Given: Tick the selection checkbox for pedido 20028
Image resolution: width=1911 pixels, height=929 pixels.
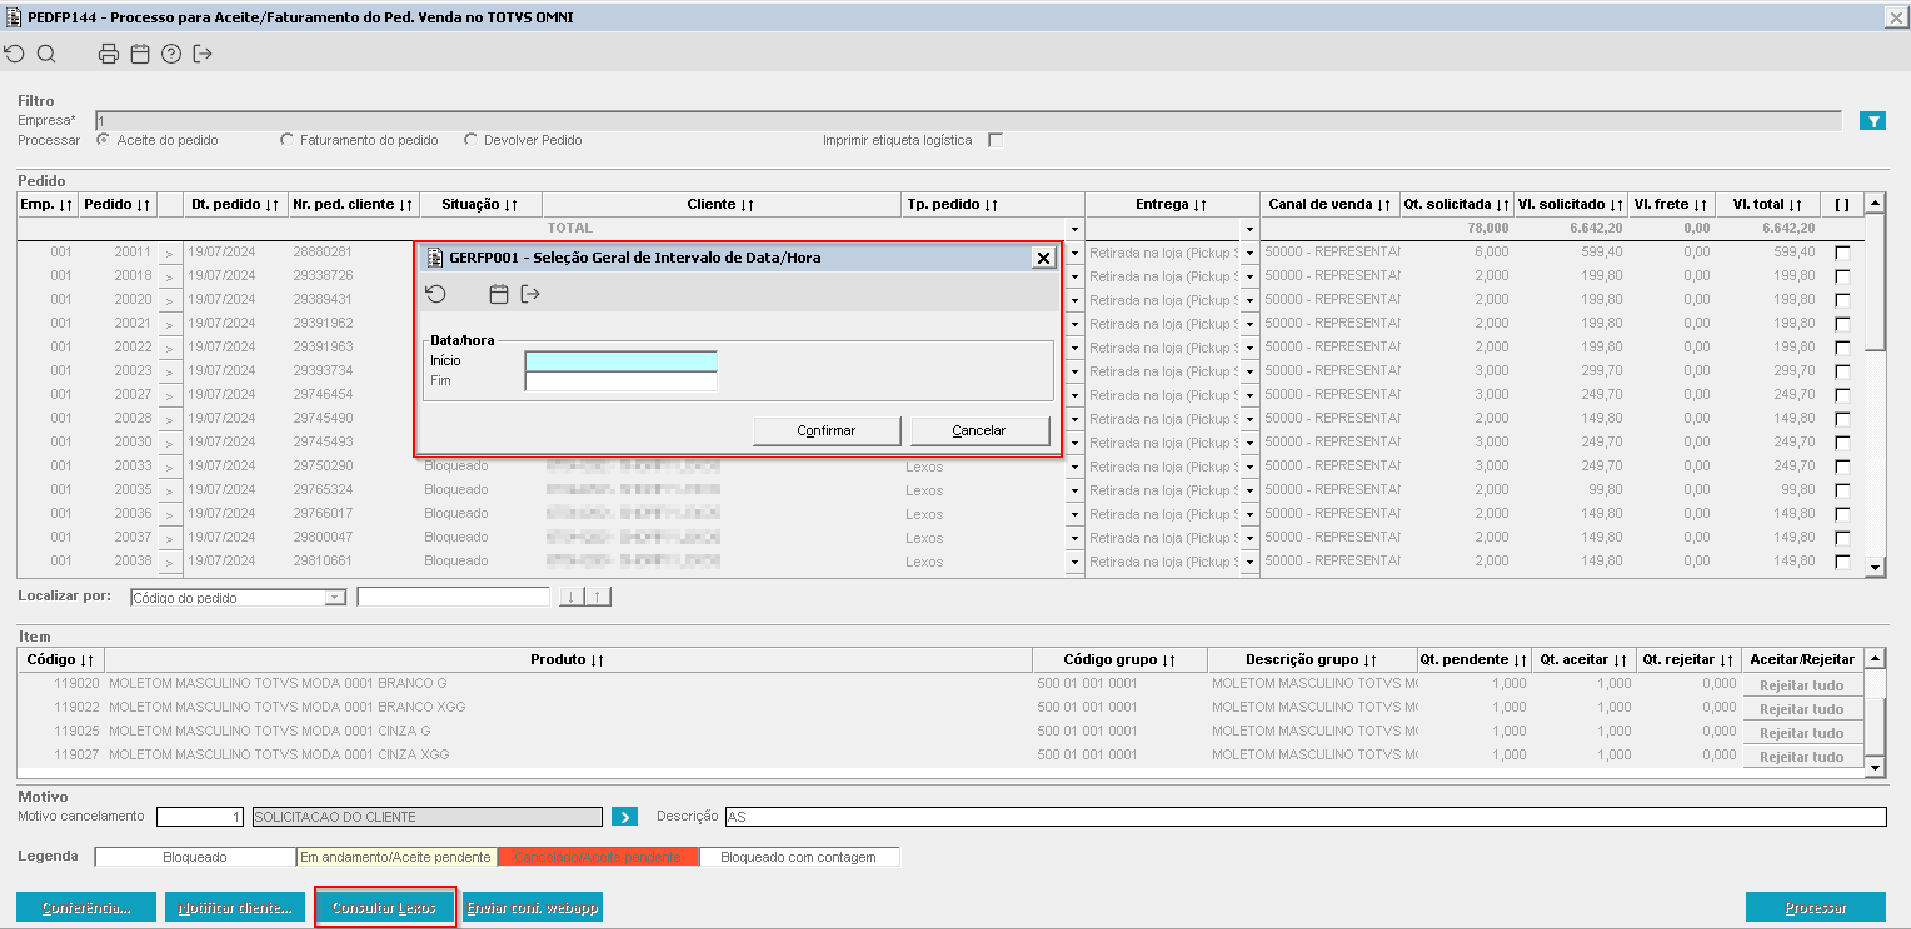Looking at the screenshot, I should pos(1842,419).
